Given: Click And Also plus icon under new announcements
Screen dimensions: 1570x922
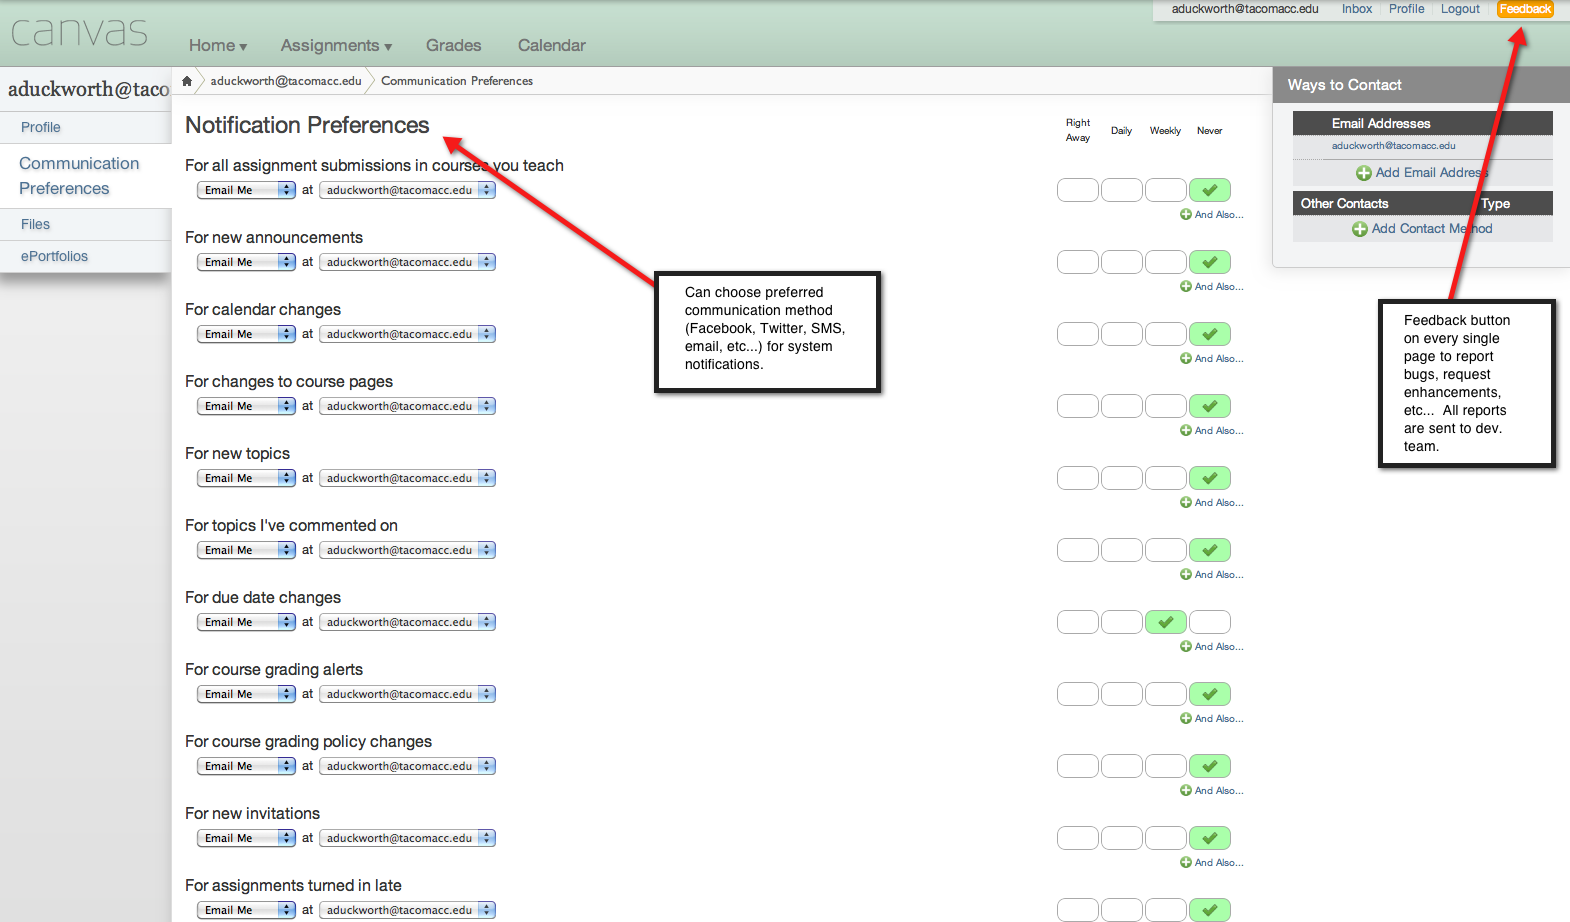Looking at the screenshot, I should point(1185,287).
